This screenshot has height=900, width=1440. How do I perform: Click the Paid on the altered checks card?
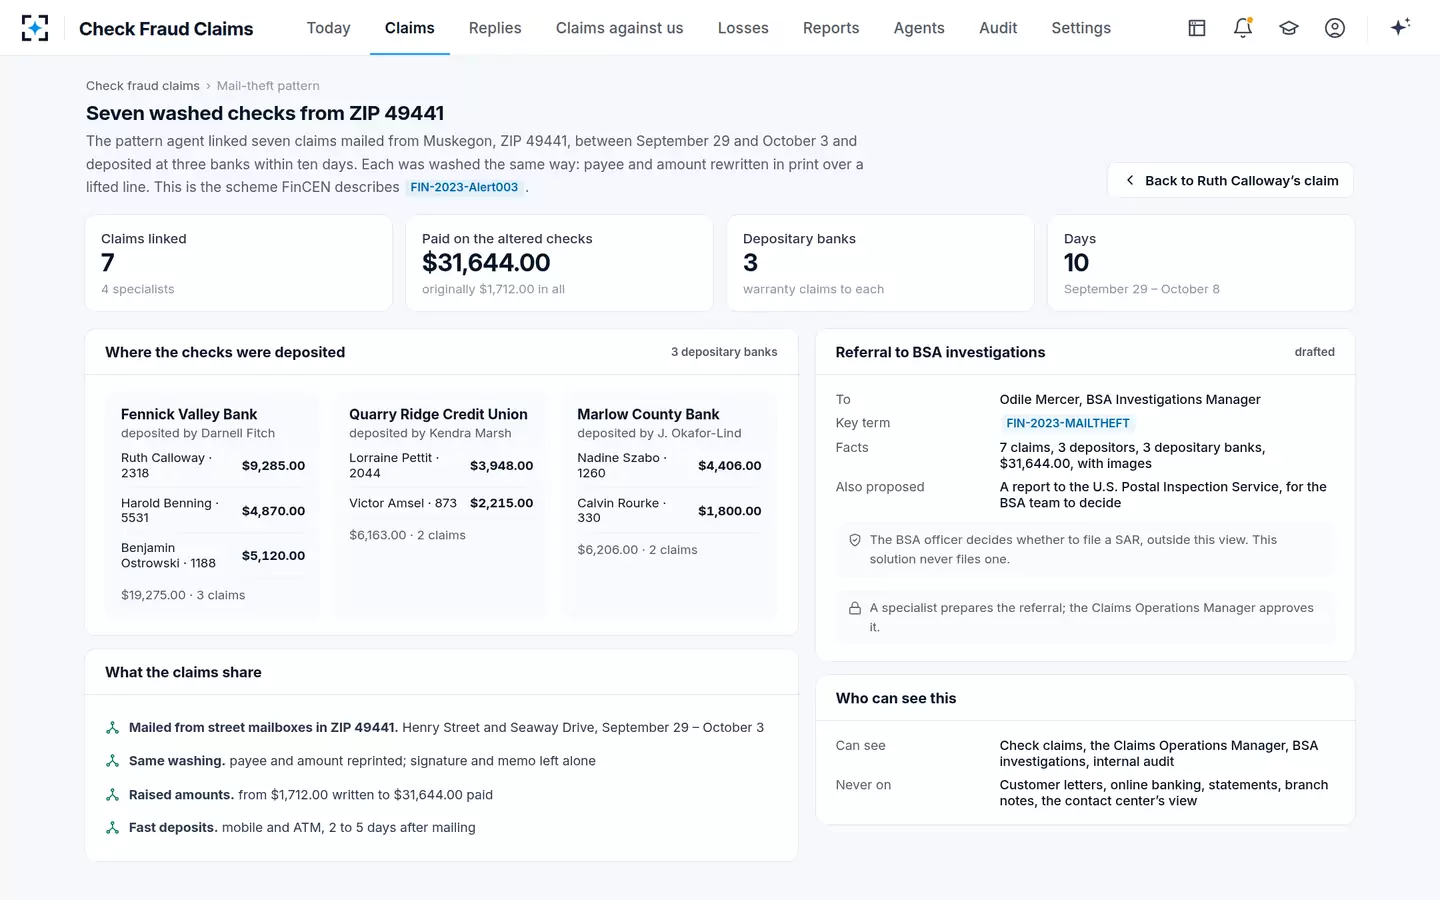pos(559,263)
